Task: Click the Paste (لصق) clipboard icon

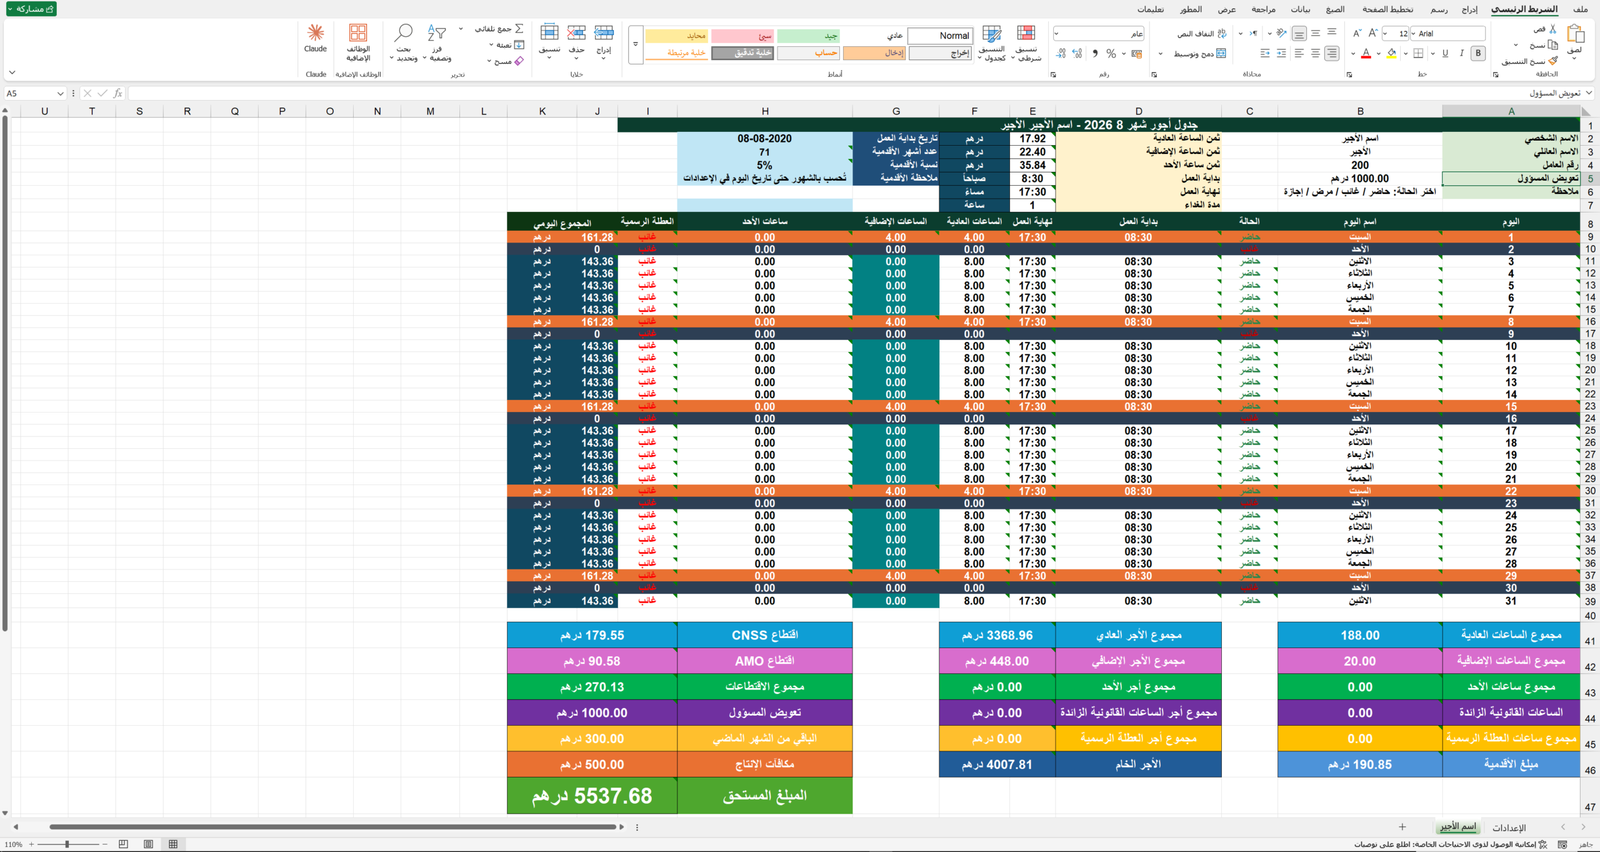Action: click(x=1575, y=34)
